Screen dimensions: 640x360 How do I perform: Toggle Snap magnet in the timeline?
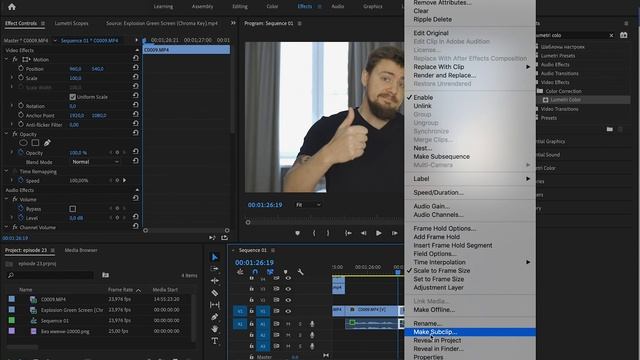(x=255, y=272)
